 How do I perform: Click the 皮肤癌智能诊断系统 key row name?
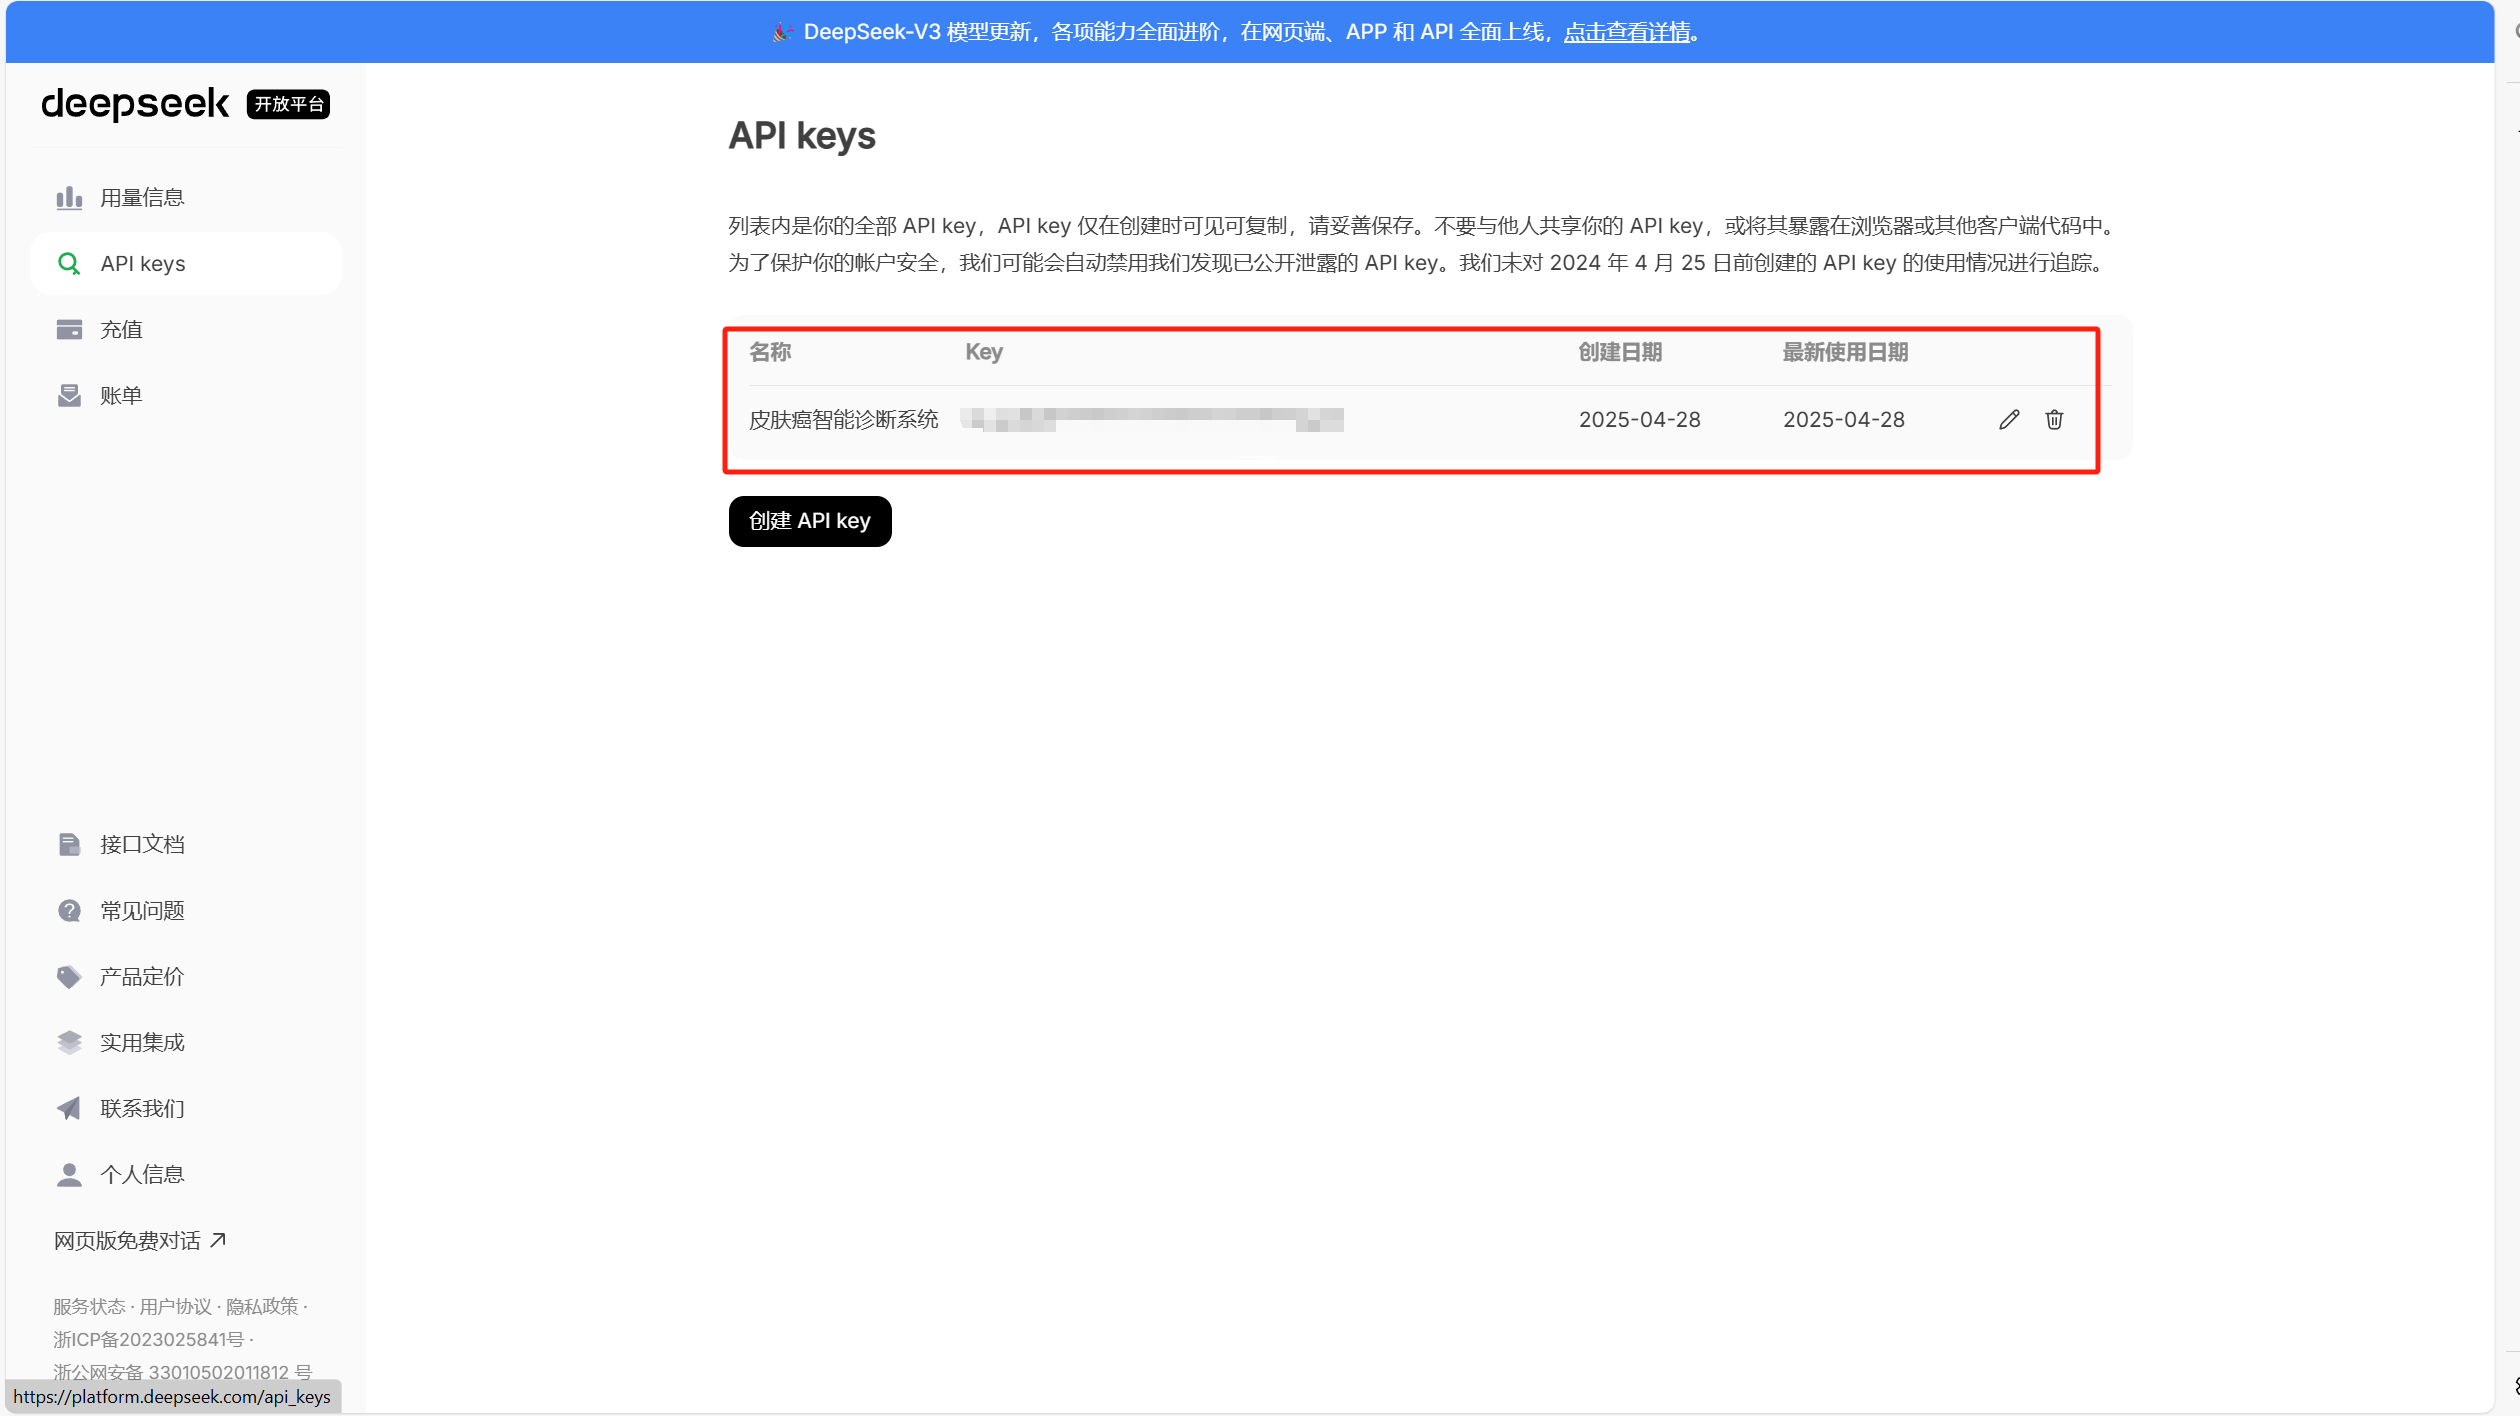pyautogui.click(x=843, y=420)
